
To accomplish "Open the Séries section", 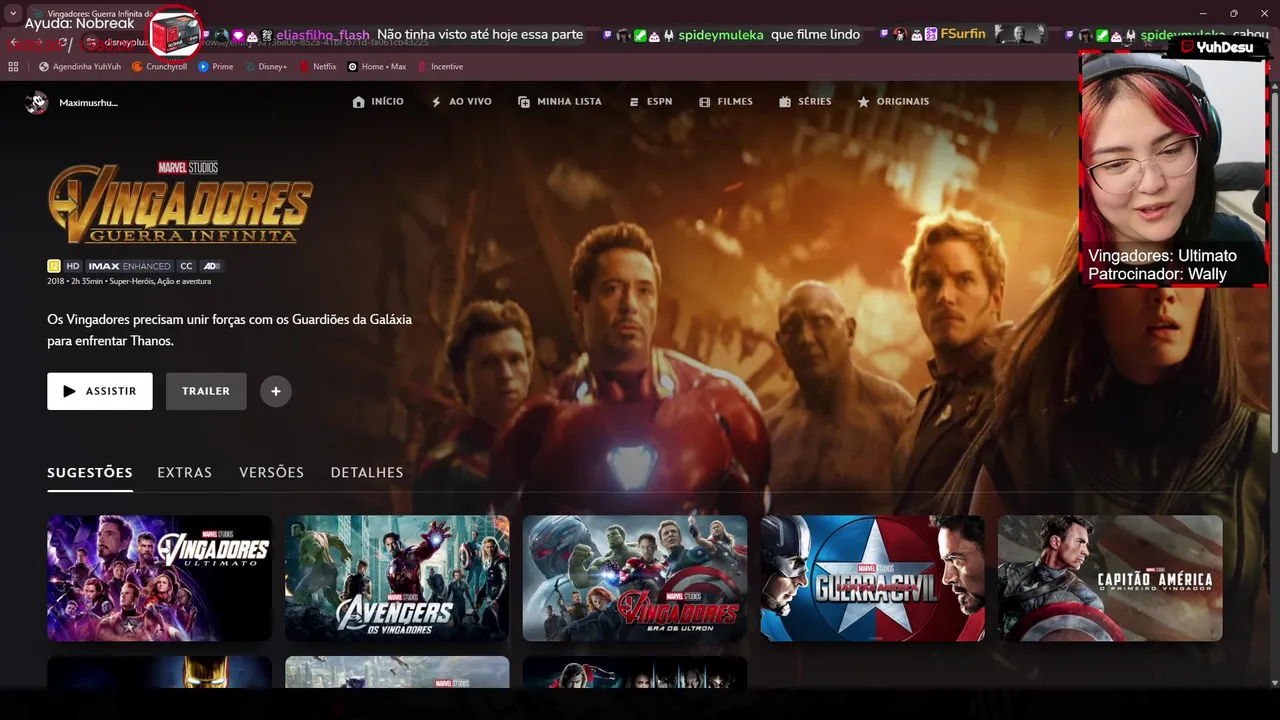I will coord(805,102).
